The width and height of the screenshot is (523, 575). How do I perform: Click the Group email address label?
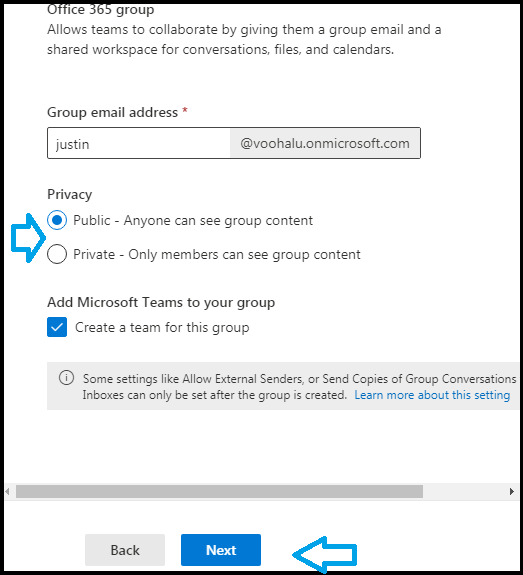coord(112,112)
